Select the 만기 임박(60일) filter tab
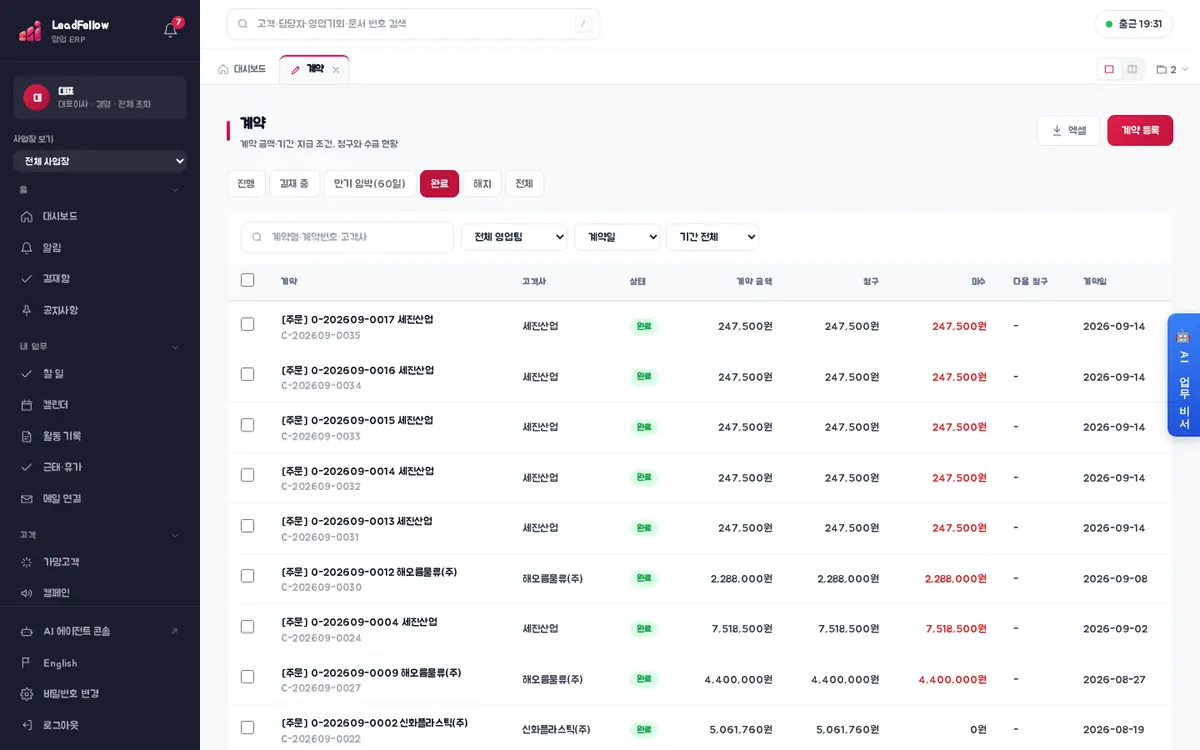The image size is (1200, 750). [x=370, y=184]
